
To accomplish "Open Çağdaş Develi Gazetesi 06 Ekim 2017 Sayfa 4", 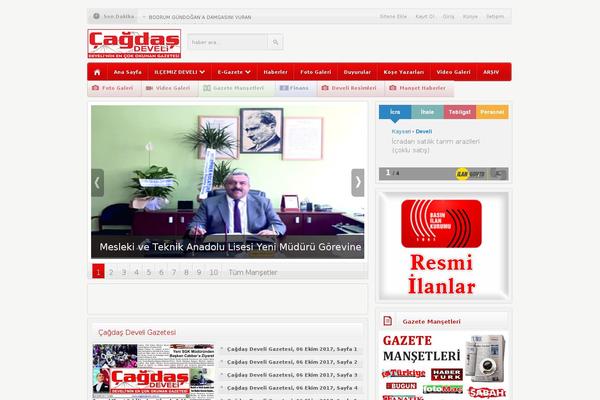I will [x=292, y=388].
